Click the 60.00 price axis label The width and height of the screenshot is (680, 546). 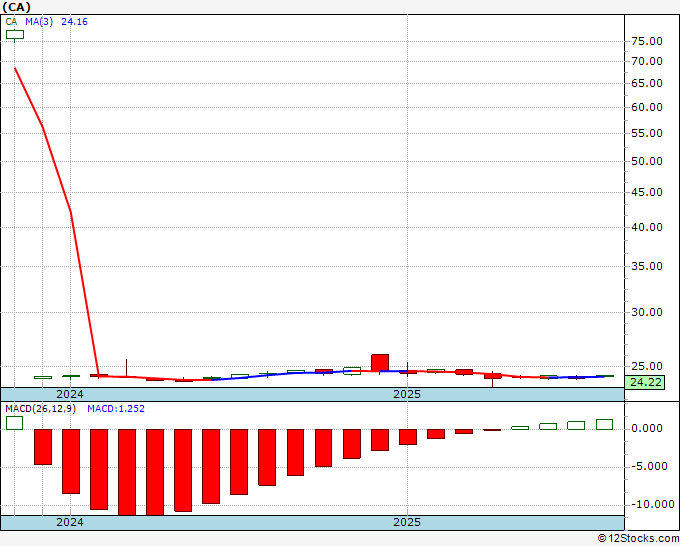[647, 107]
